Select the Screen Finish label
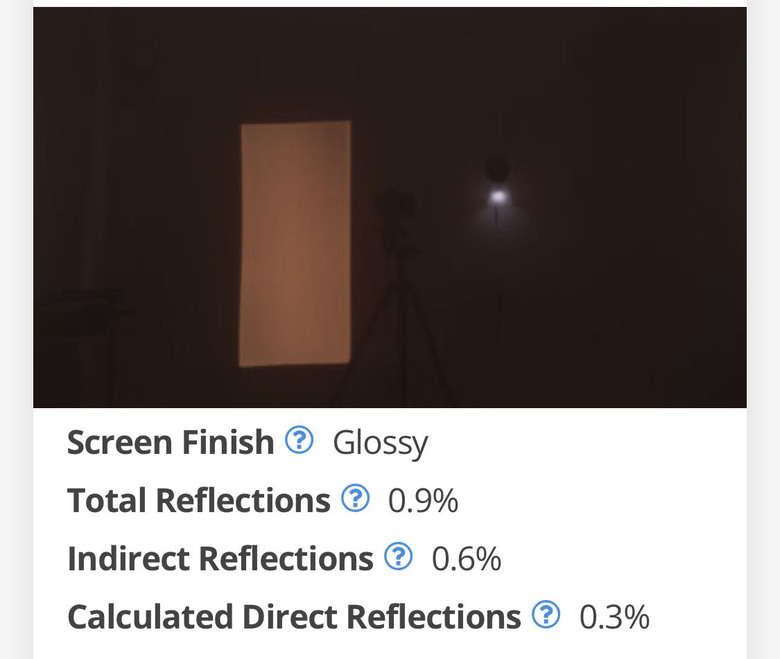The height and width of the screenshot is (659, 780). point(171,442)
